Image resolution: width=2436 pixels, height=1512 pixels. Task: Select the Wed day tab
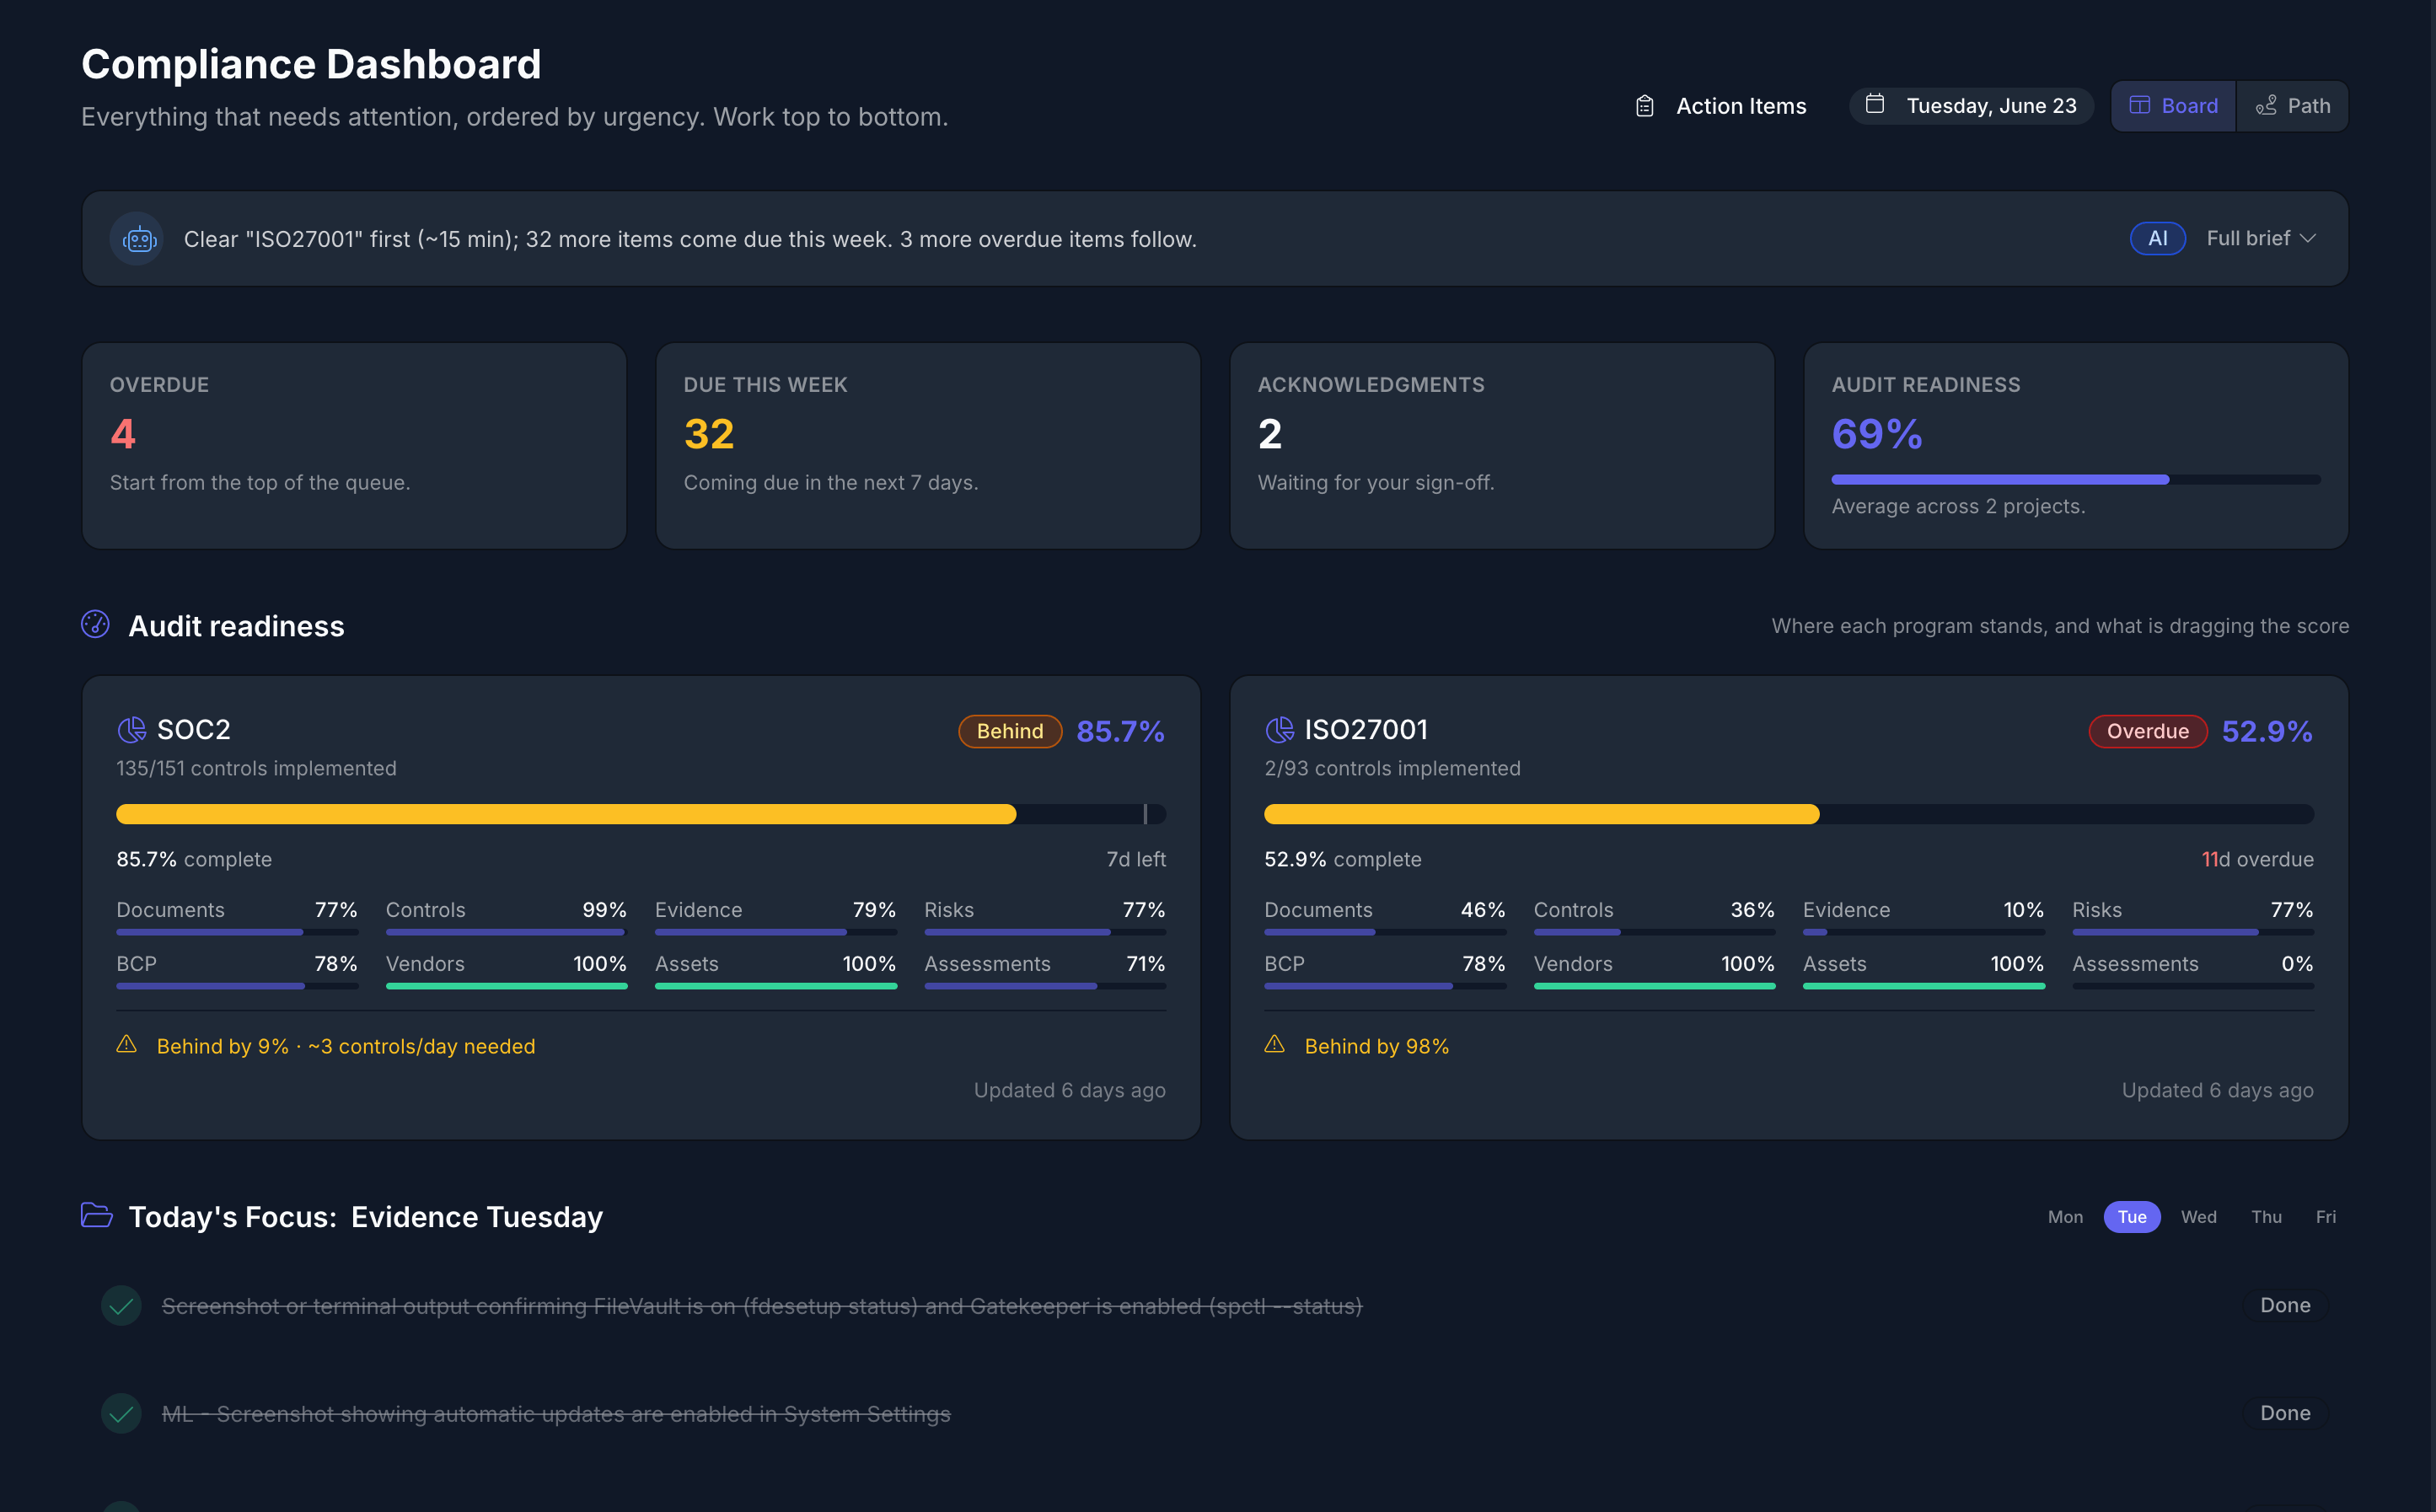2199,1217
